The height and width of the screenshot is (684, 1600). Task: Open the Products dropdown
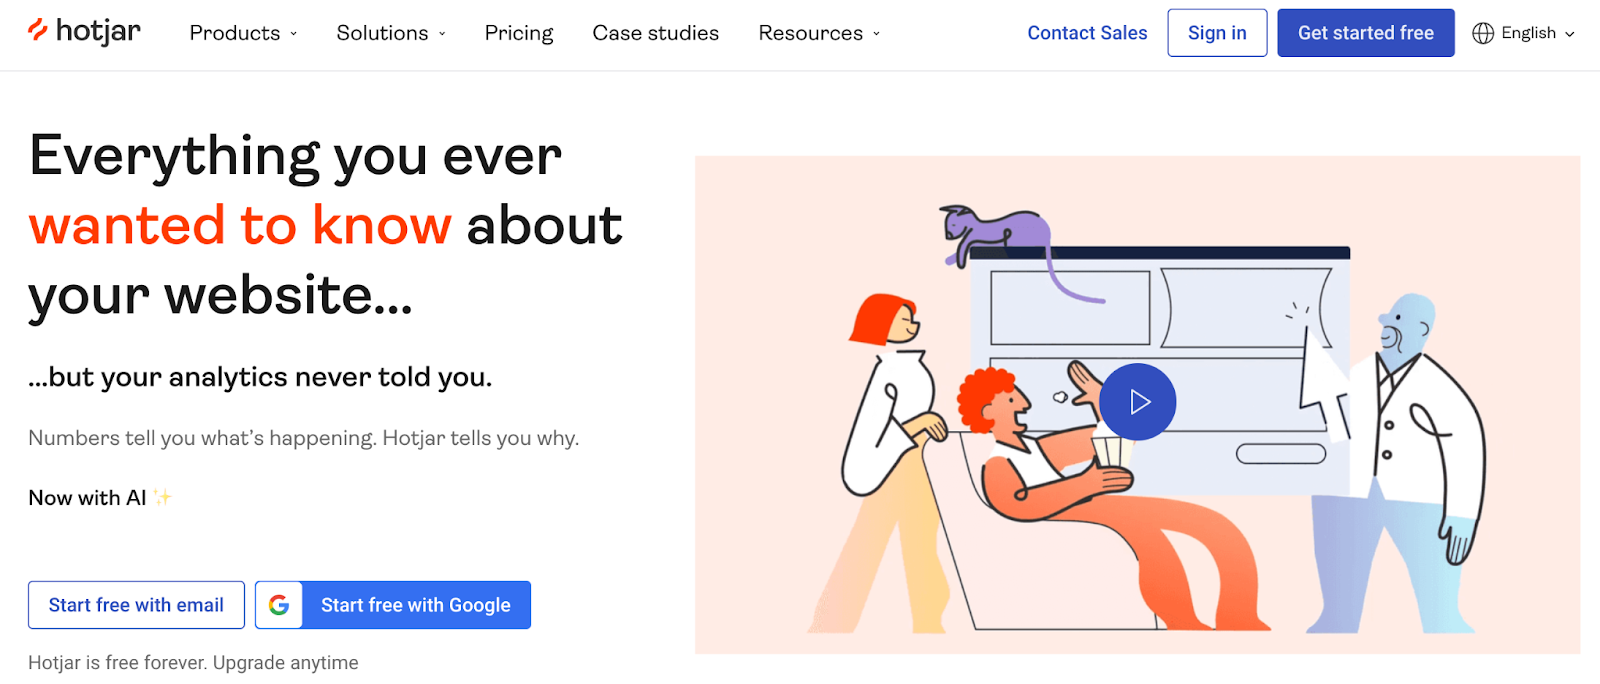pos(242,32)
